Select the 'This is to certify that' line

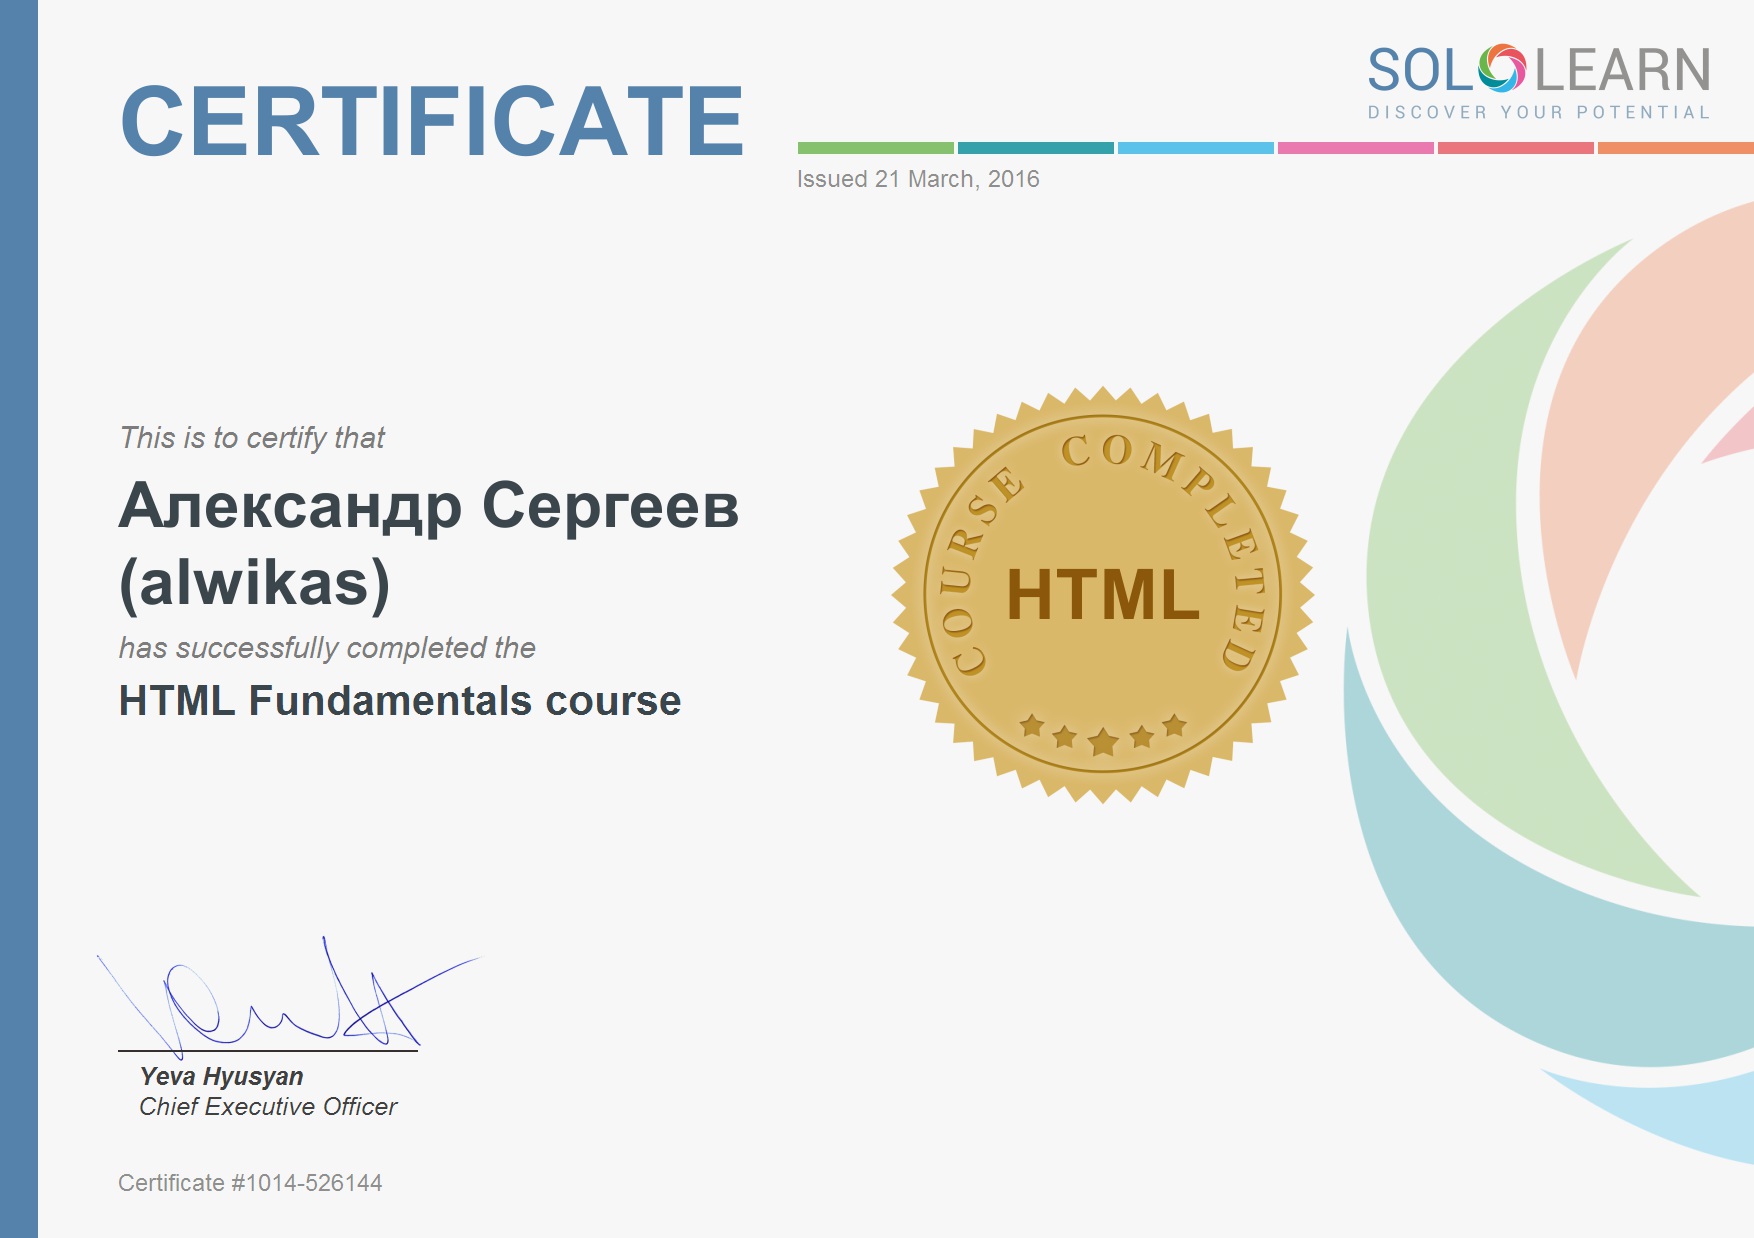pos(252,438)
